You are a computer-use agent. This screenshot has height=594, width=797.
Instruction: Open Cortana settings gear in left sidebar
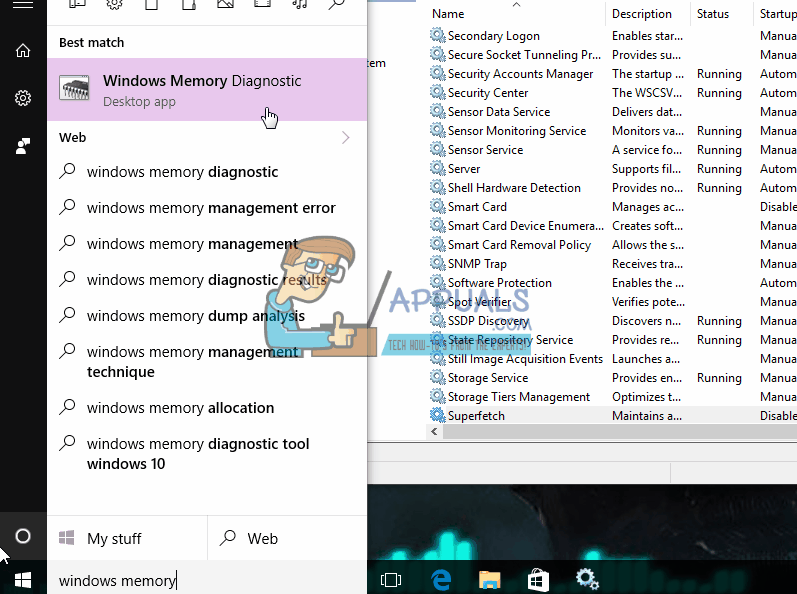[x=23, y=98]
